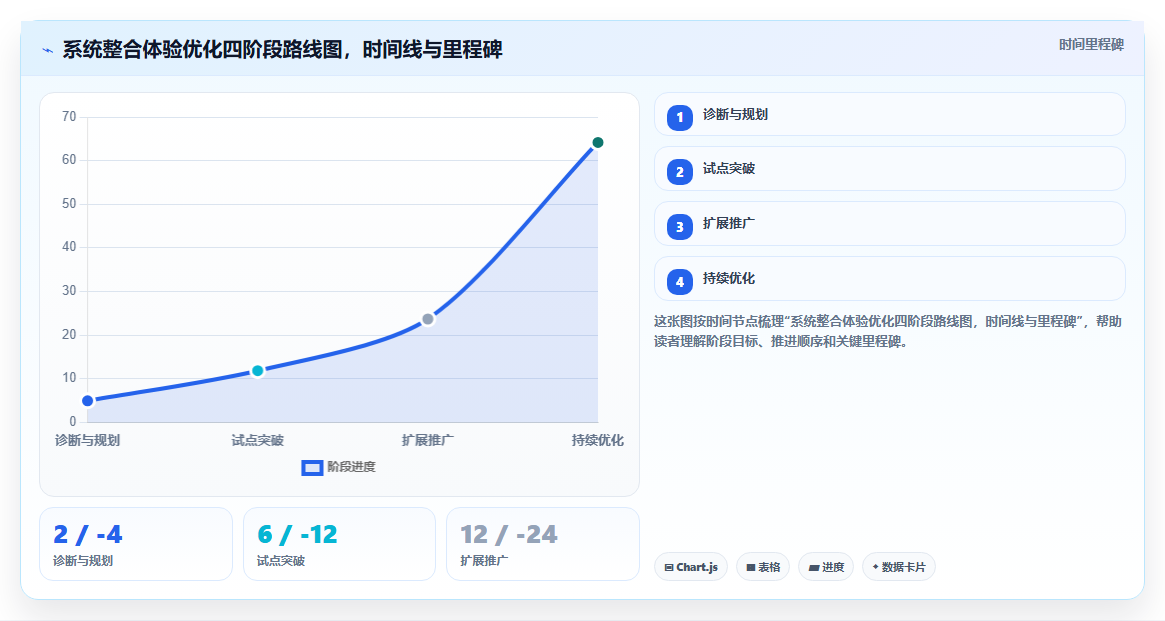Screen dimensions: 1165x621
Task: Click the number 1 badge for 诊断与规划
Action: (679, 117)
